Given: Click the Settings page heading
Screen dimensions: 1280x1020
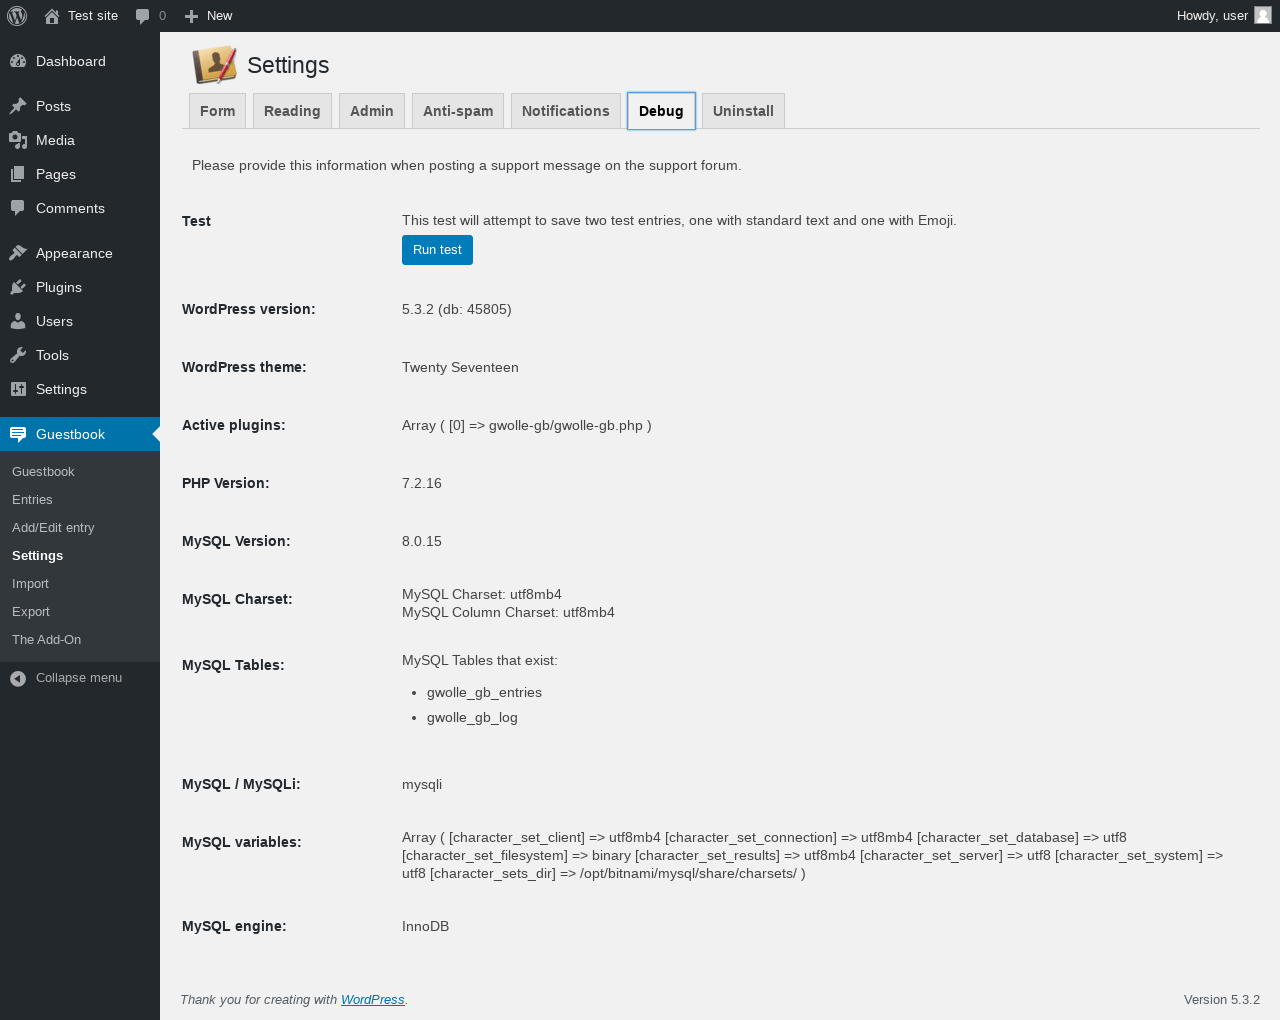Looking at the screenshot, I should (288, 65).
